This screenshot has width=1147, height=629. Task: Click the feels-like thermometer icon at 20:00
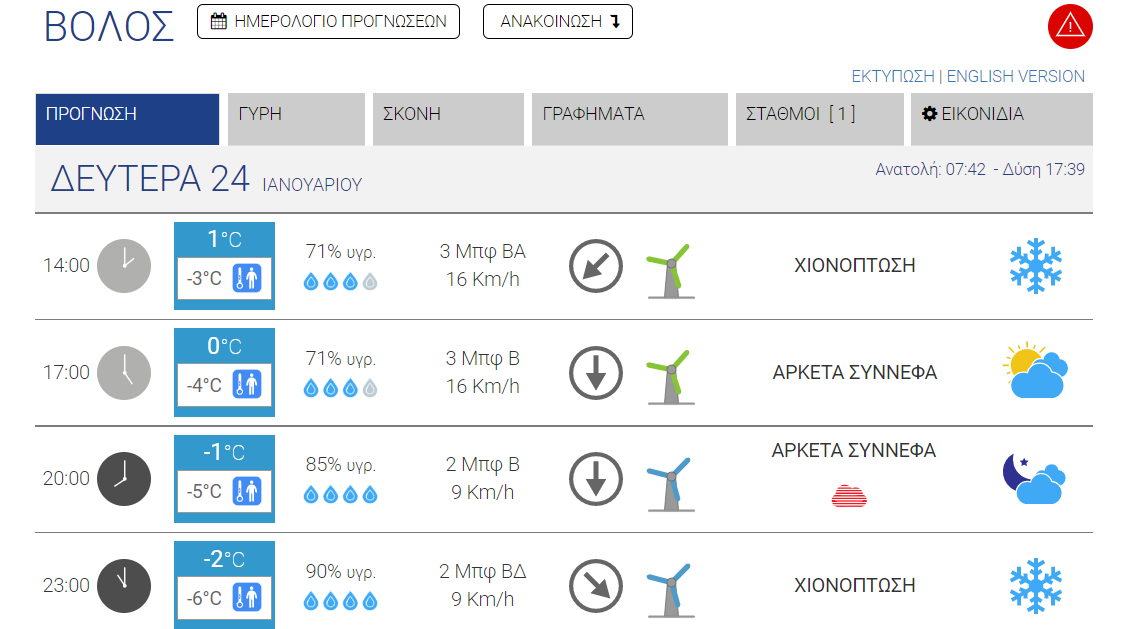coord(247,491)
